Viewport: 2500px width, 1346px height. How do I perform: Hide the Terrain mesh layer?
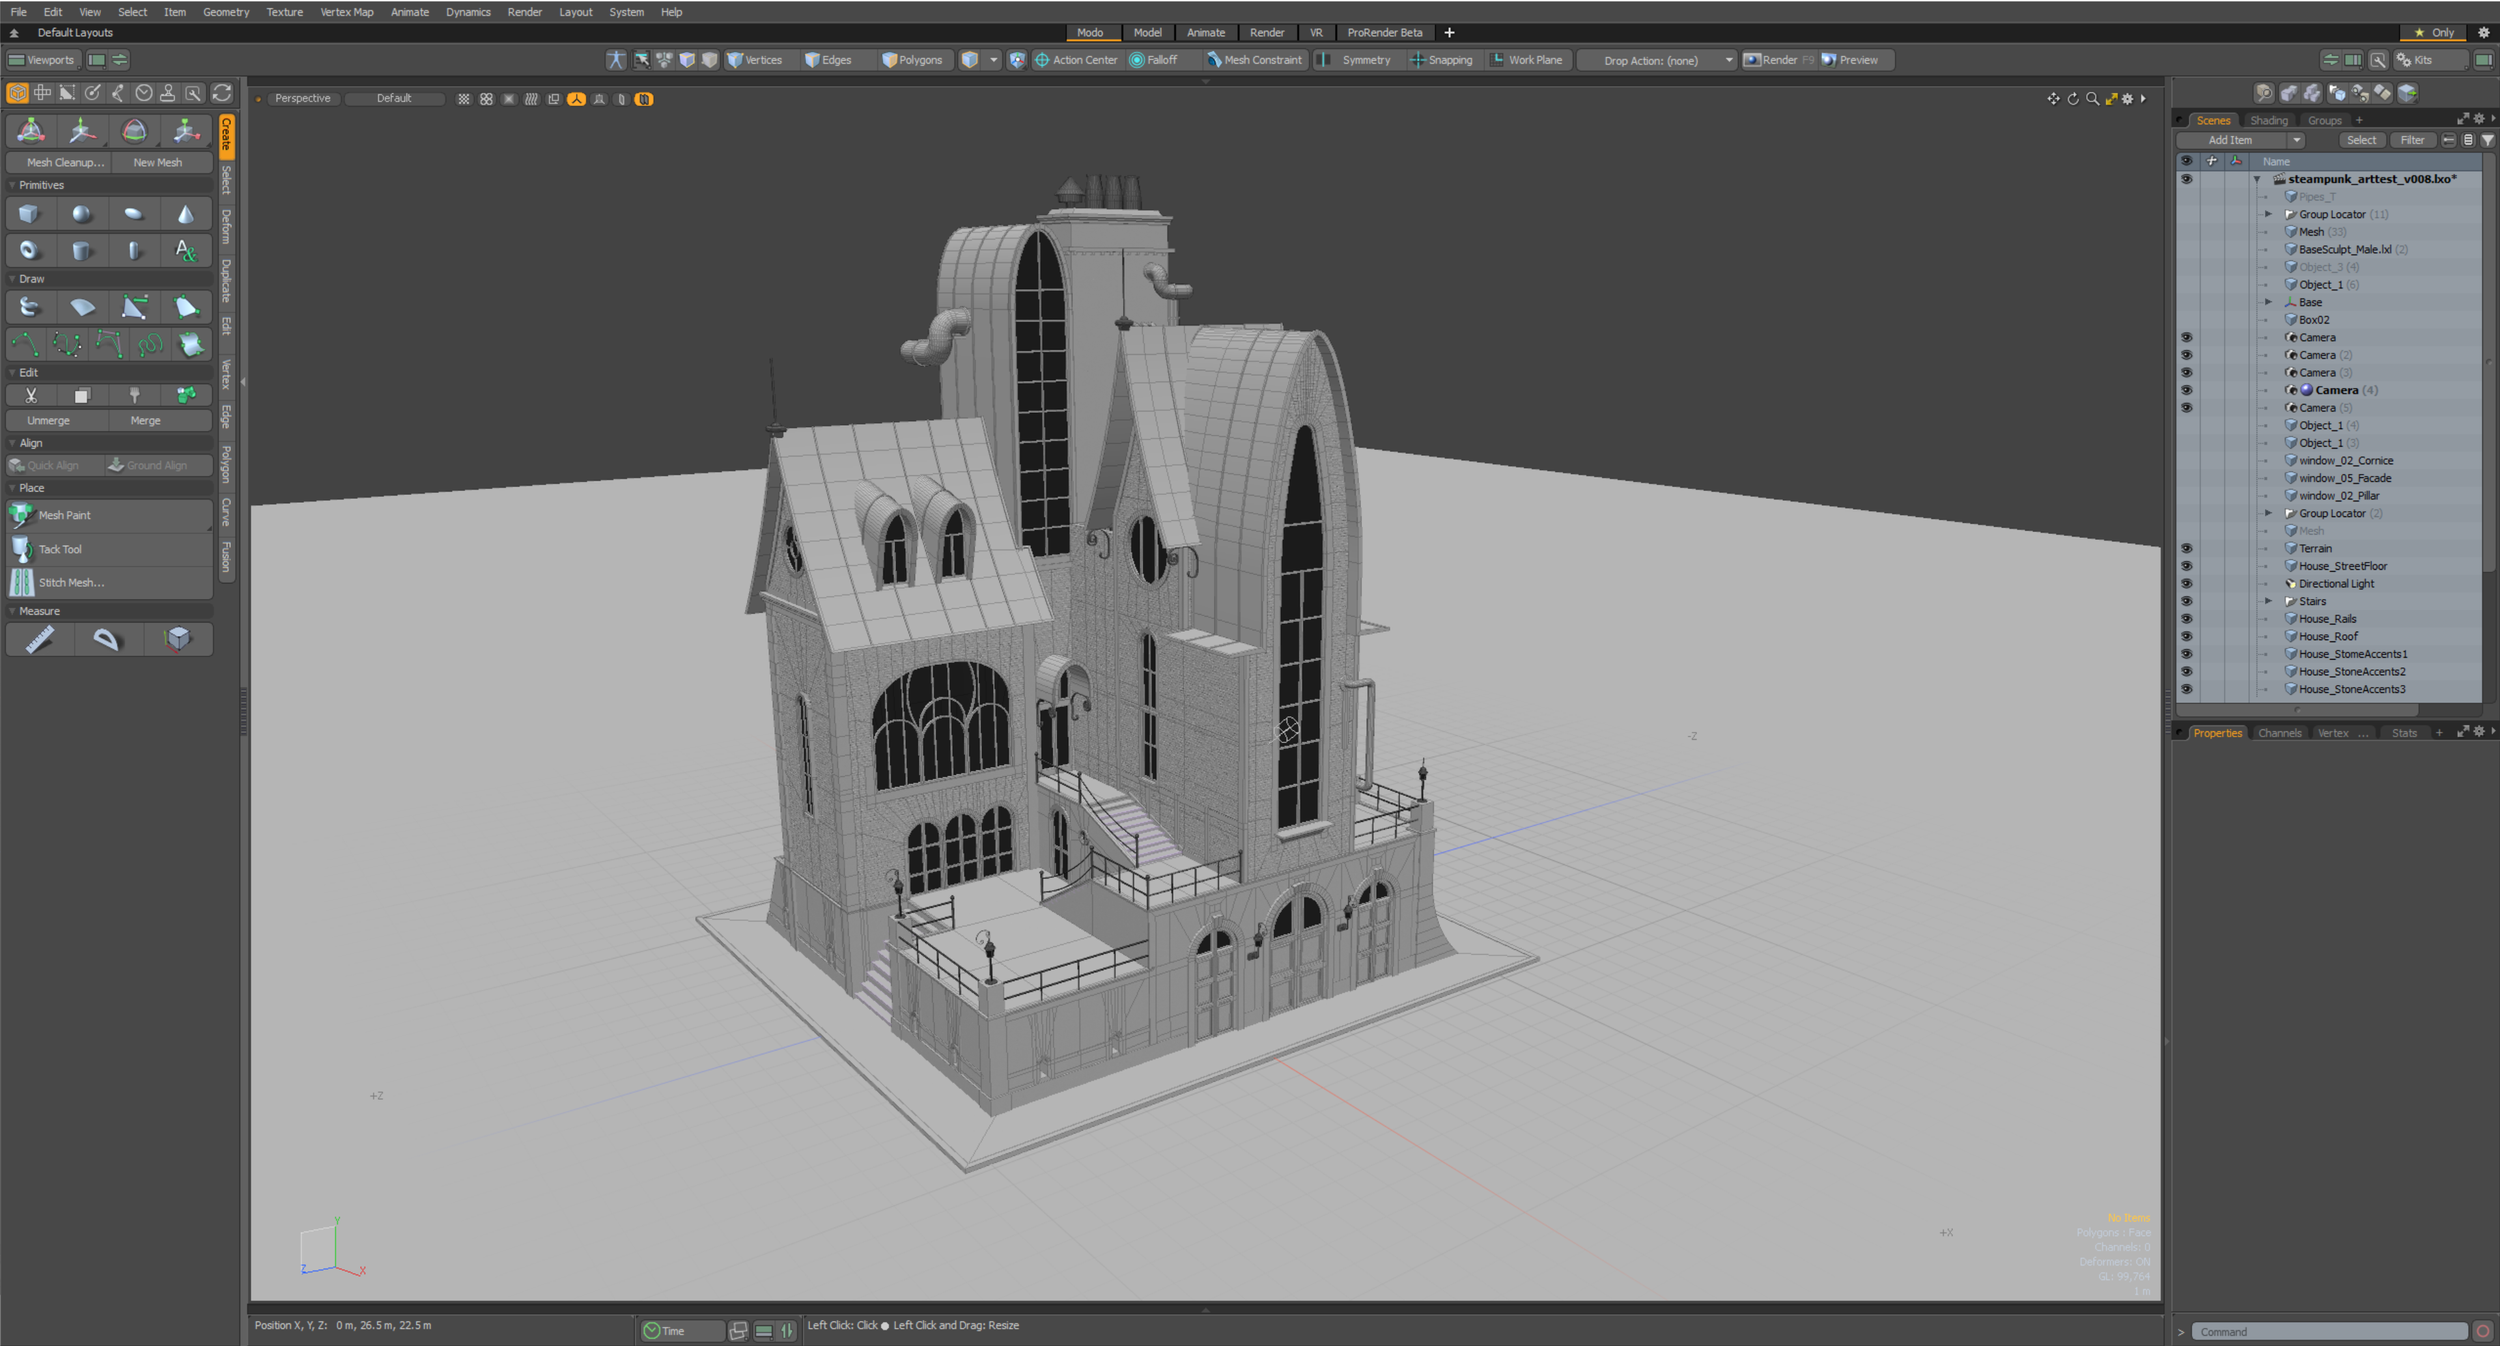(2187, 547)
